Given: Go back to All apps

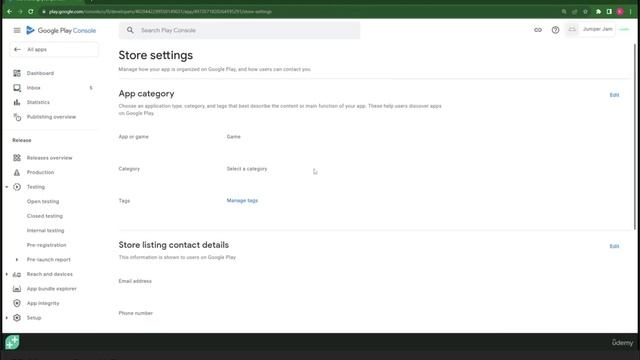Looking at the screenshot, I should [54, 49].
